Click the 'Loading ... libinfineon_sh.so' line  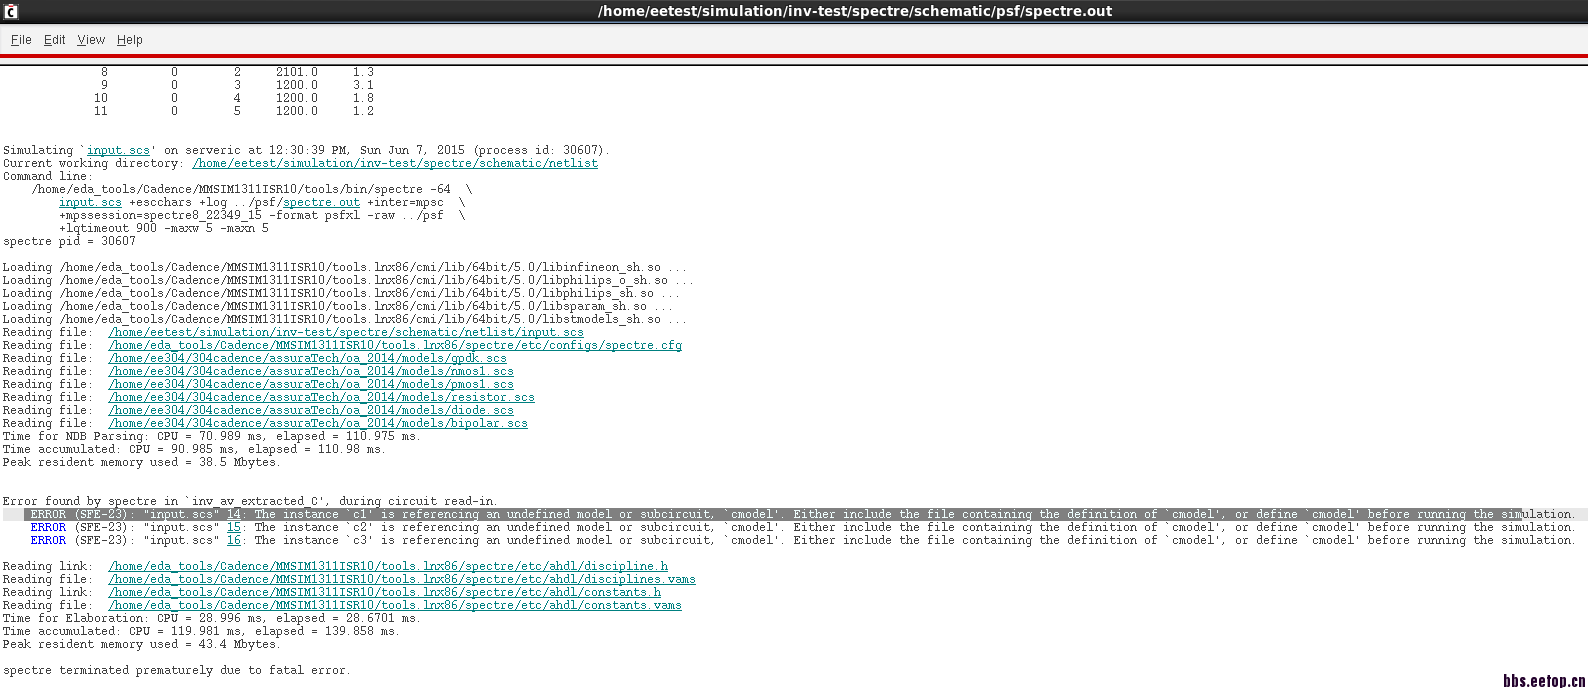pyautogui.click(x=345, y=267)
